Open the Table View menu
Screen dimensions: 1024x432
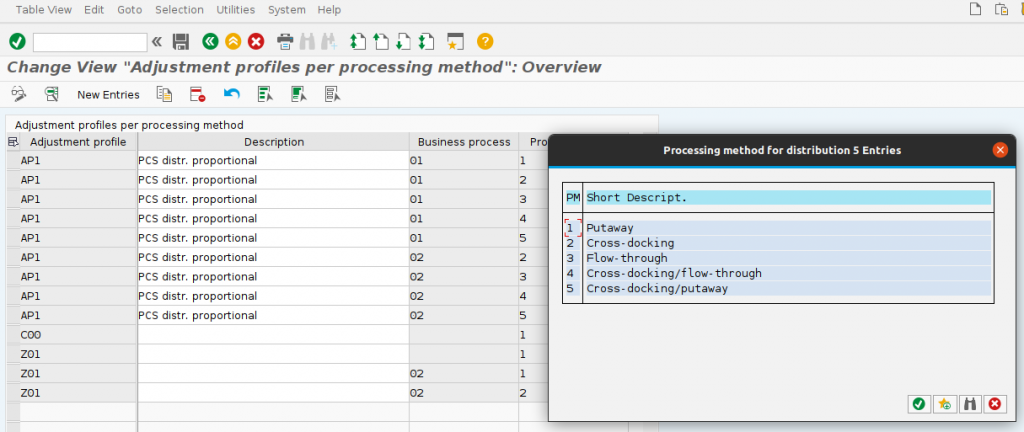[x=44, y=10]
